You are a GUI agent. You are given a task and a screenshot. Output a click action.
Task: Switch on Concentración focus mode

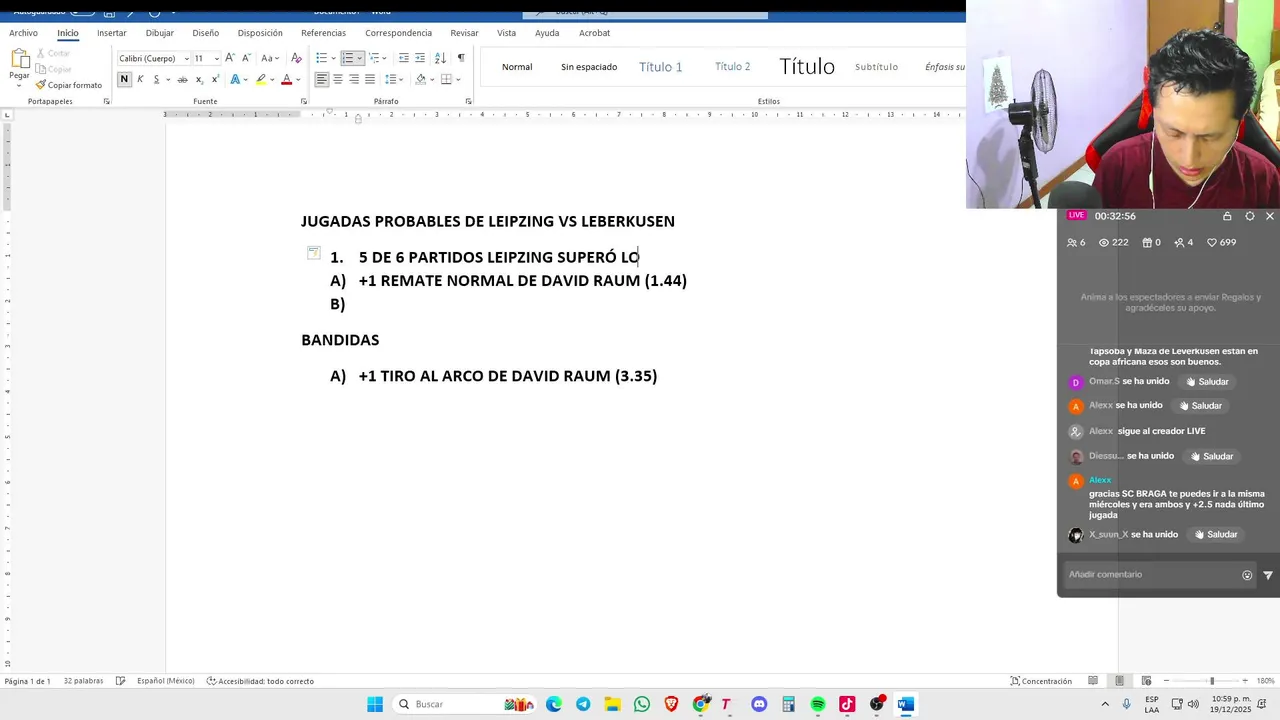(1041, 681)
